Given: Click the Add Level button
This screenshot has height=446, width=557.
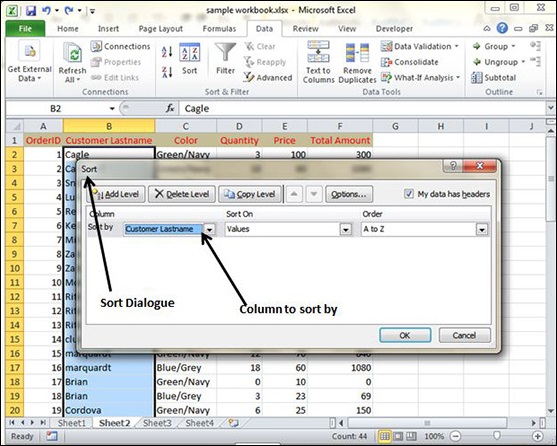Looking at the screenshot, I should click(x=116, y=194).
